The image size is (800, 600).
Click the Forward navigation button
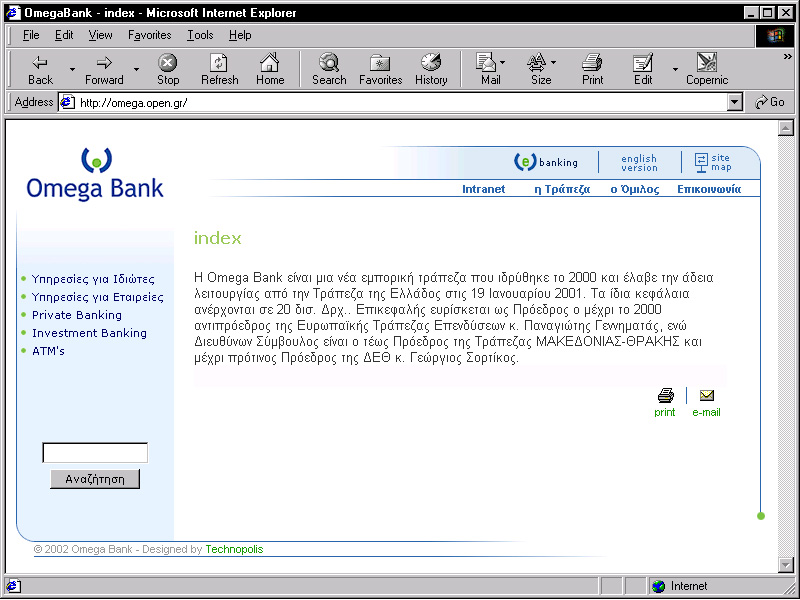(104, 69)
